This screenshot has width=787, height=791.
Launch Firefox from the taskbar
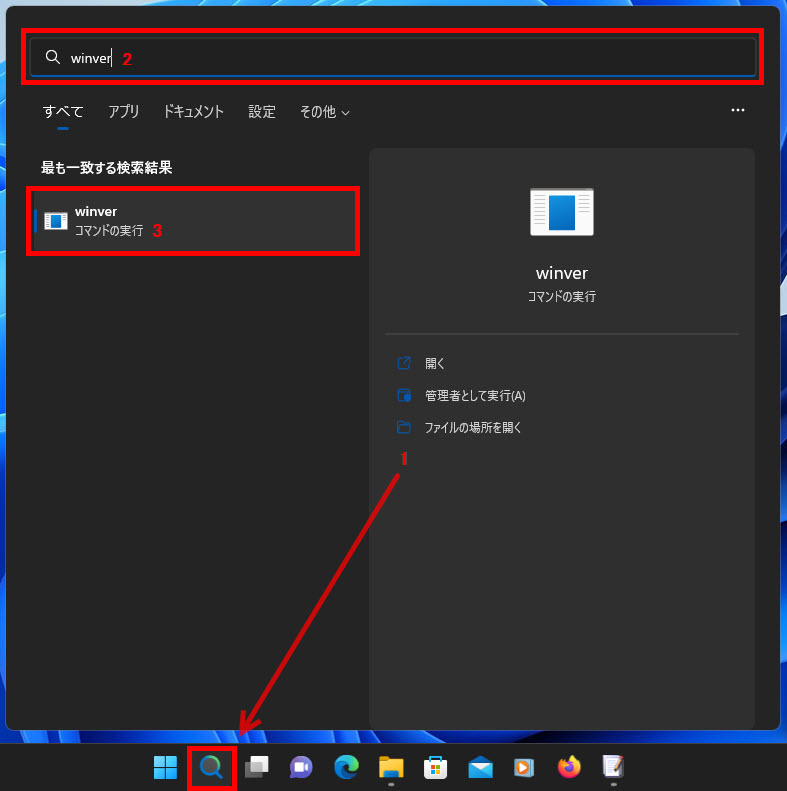[569, 767]
